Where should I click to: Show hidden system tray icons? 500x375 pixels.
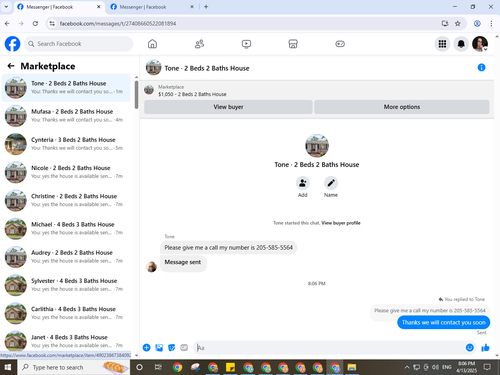click(407, 367)
